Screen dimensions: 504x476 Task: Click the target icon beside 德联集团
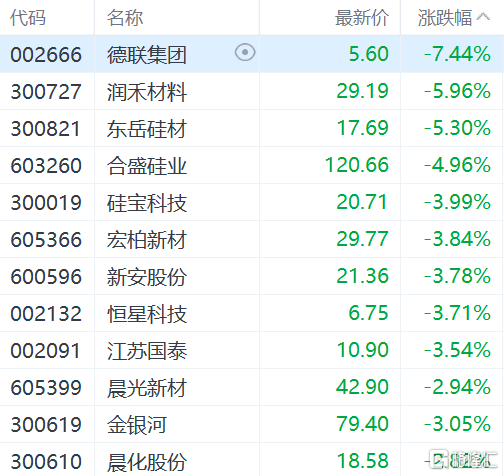[x=245, y=53]
